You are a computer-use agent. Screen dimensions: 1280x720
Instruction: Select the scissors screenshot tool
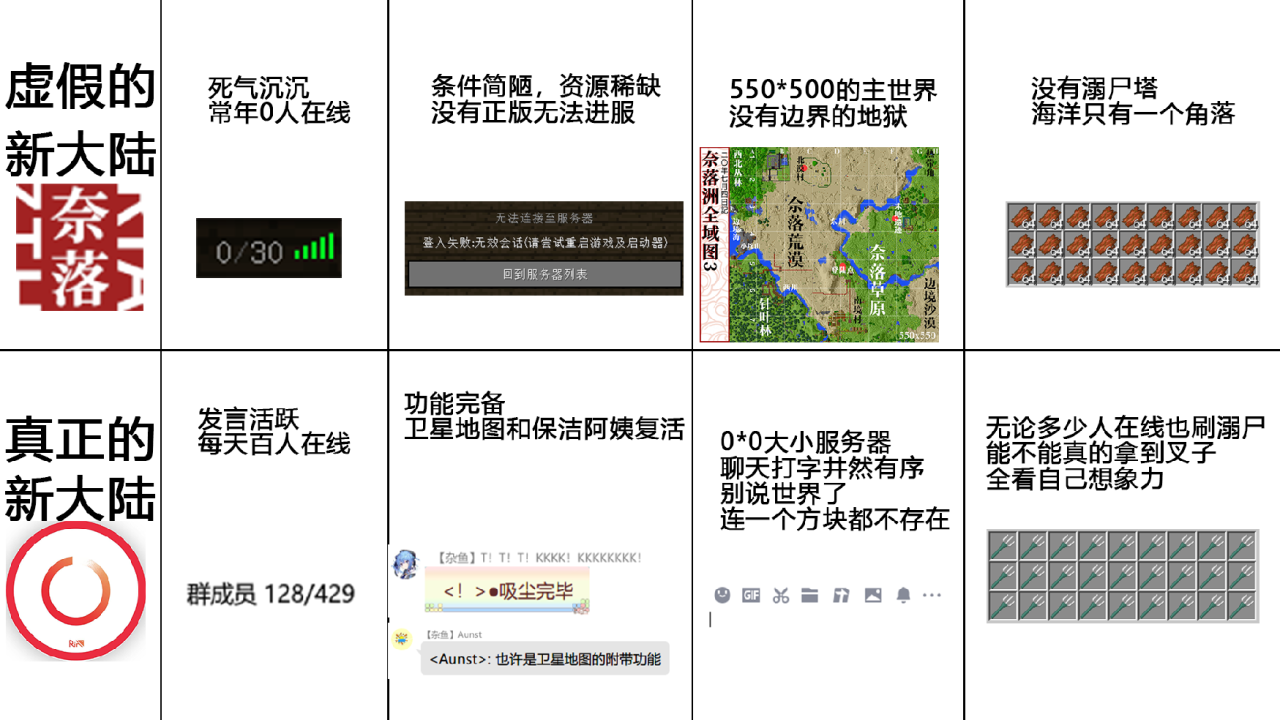(781, 595)
